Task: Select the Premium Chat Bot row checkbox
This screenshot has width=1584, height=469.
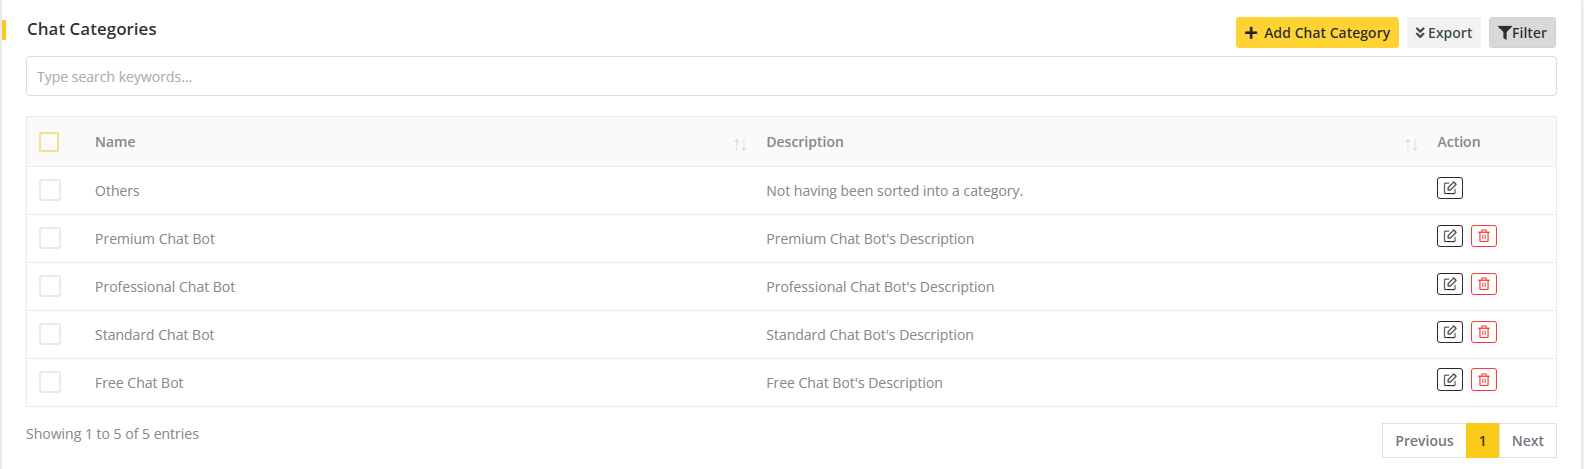Action: coord(50,238)
